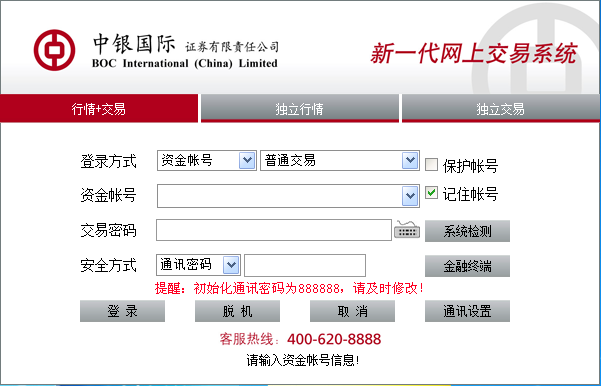
Task: Switch to the 行情+交易 tab
Action: (x=99, y=109)
